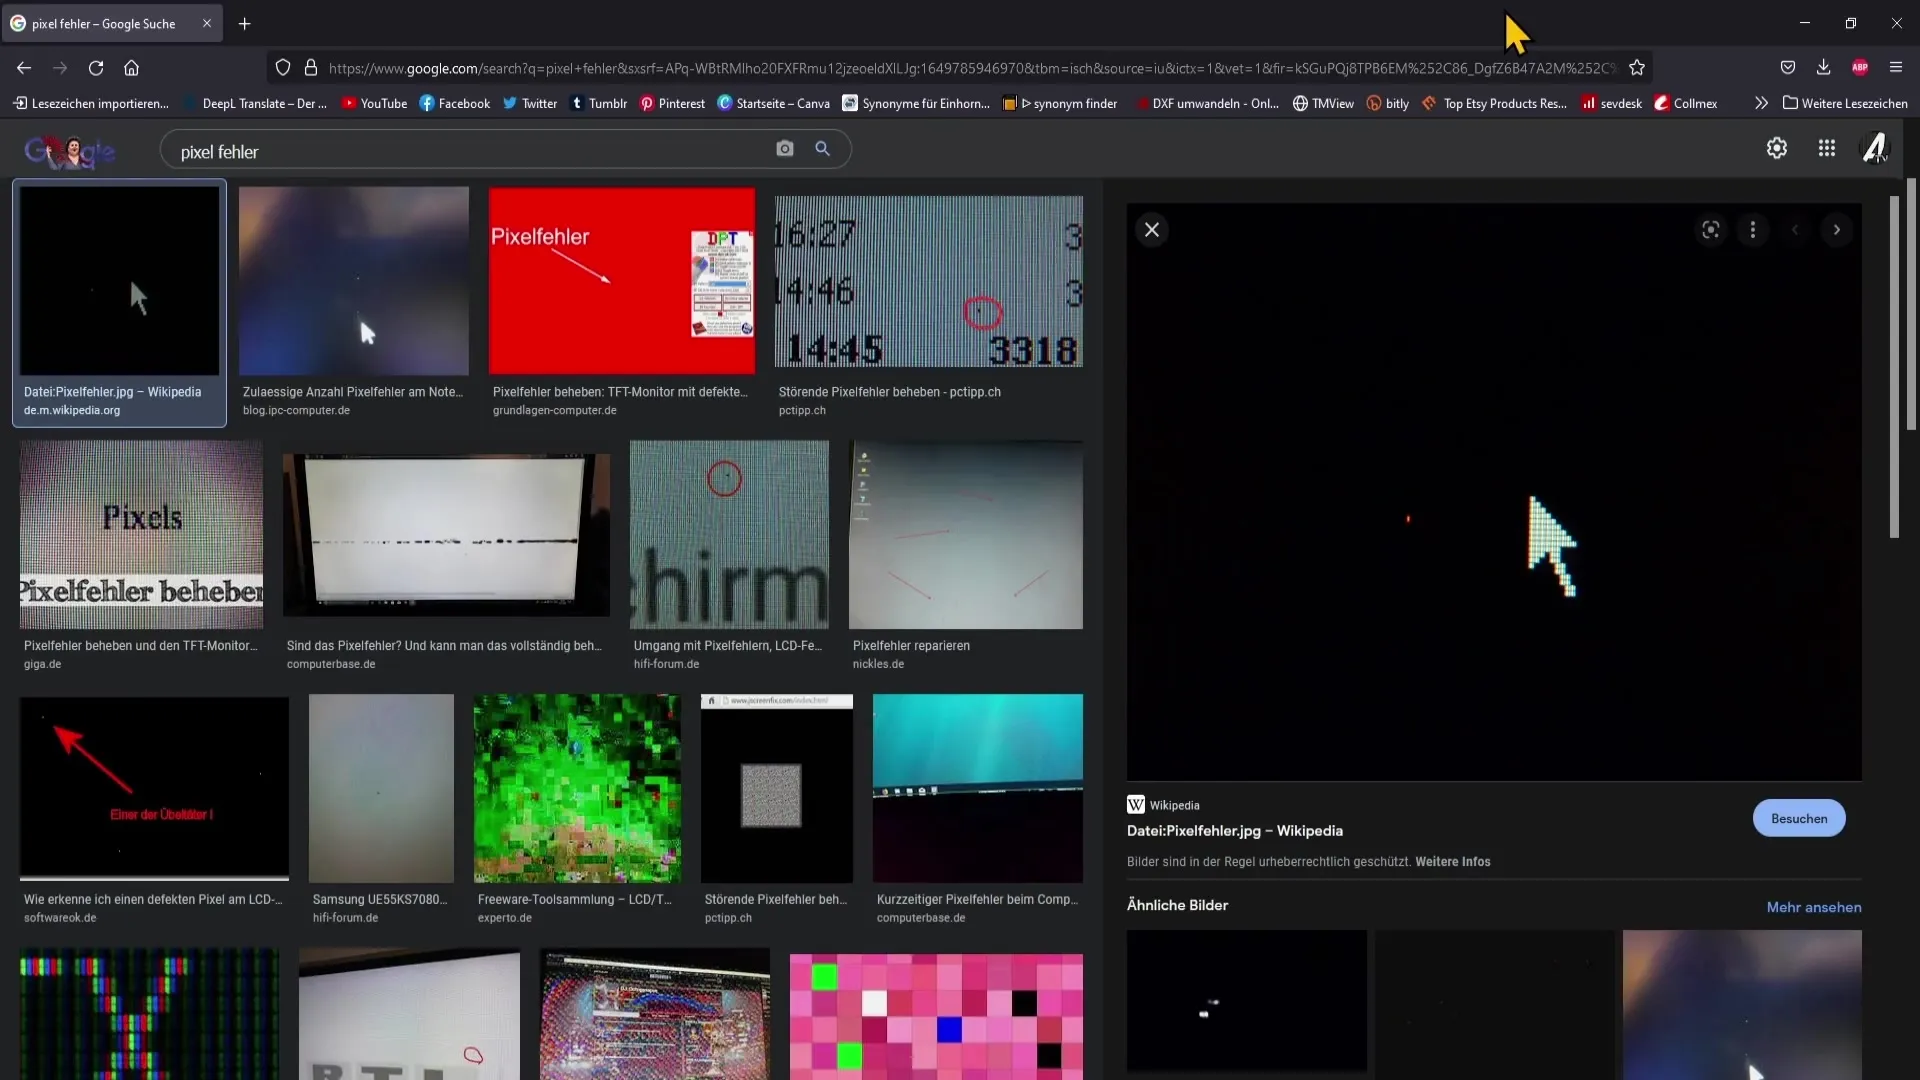This screenshot has width=1920, height=1080.
Task: Open the Zulaessige Anzahl Pixelfehler thumbnail
Action: click(x=354, y=281)
